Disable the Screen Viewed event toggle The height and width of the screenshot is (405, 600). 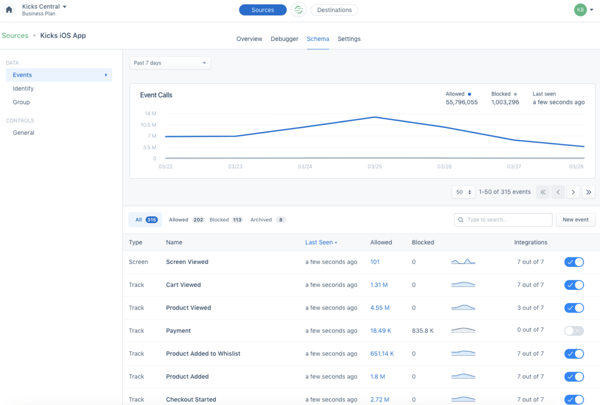574,262
